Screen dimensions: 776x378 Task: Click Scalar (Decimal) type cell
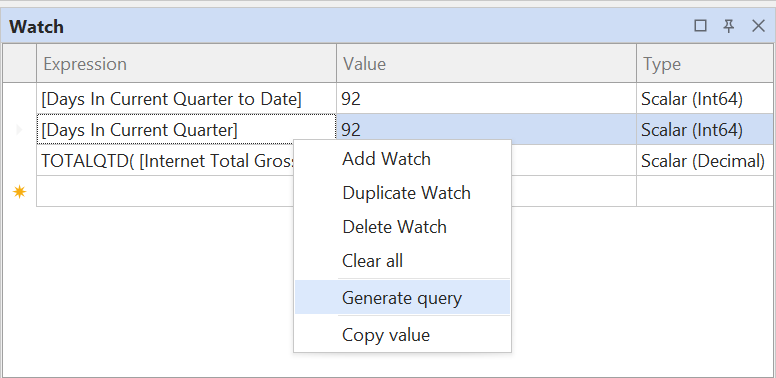tap(705, 161)
